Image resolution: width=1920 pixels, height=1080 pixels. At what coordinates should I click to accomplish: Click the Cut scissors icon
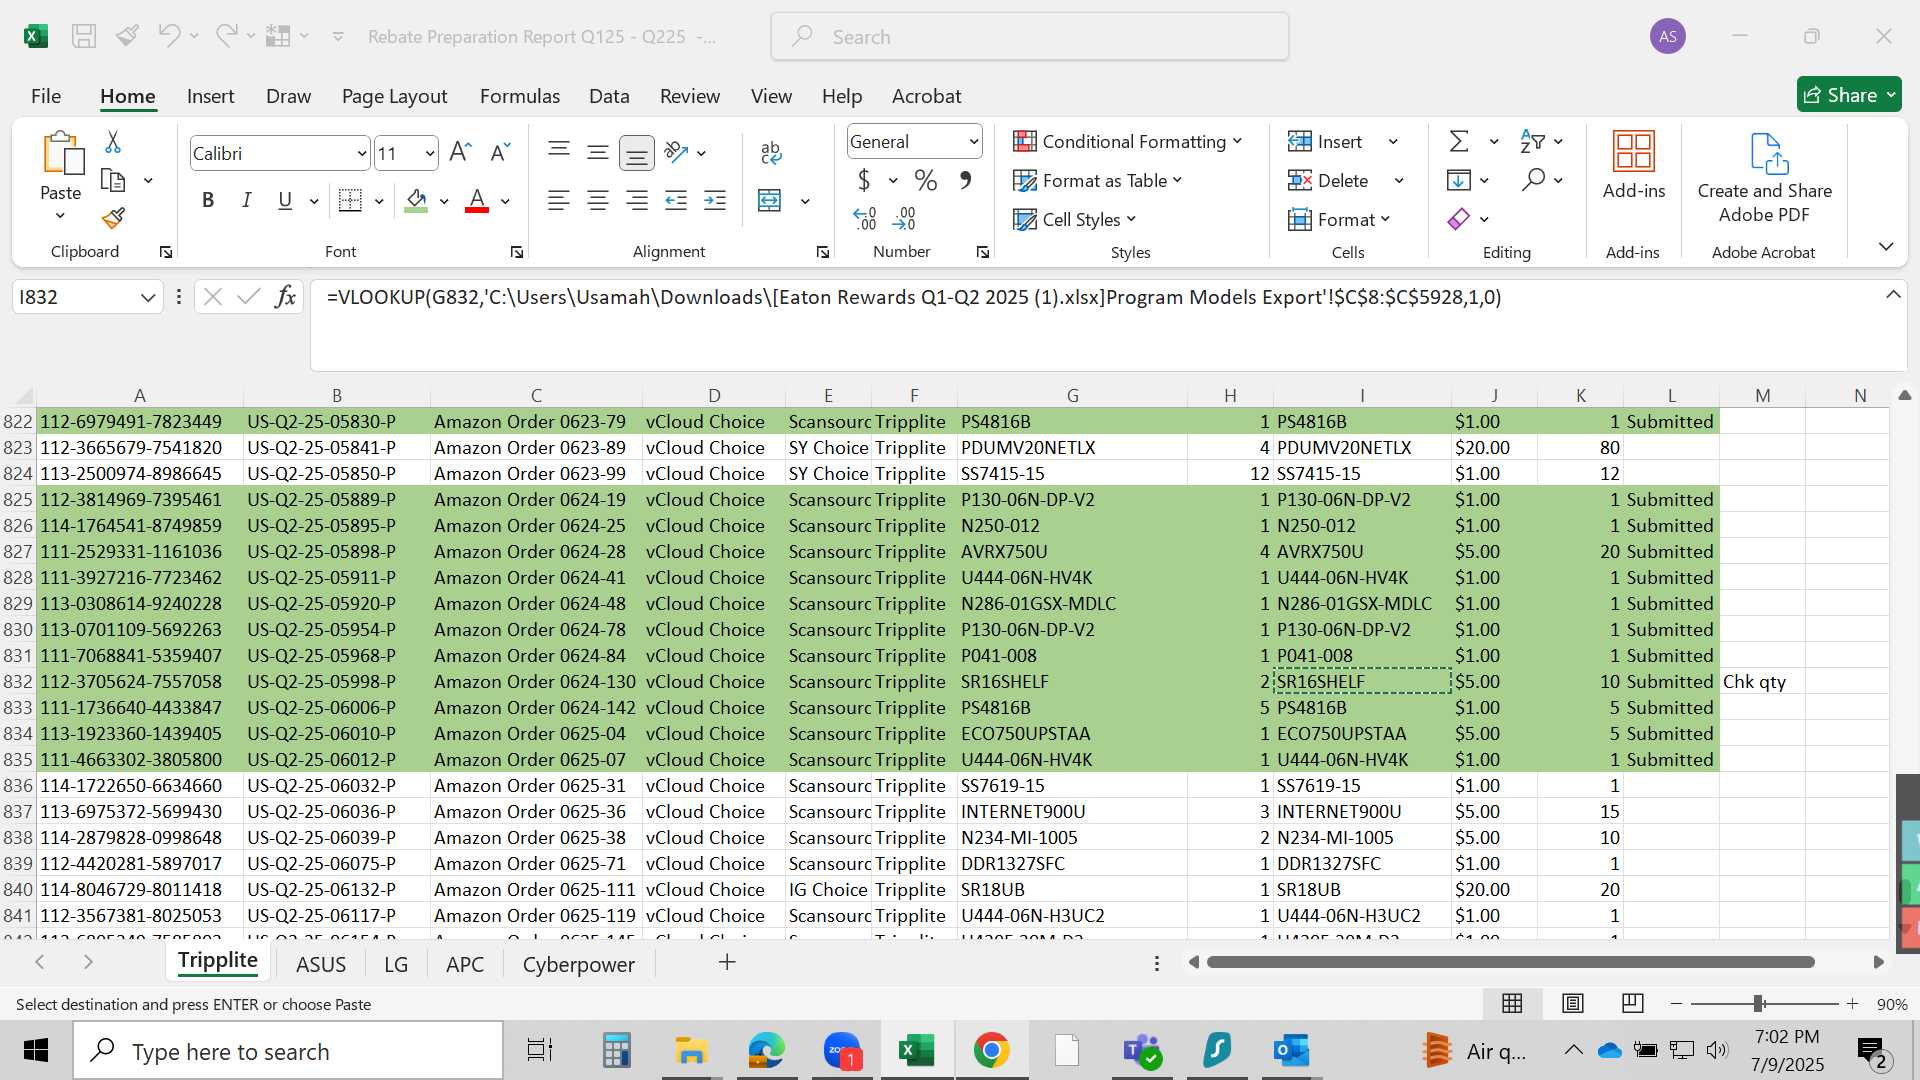(113, 142)
